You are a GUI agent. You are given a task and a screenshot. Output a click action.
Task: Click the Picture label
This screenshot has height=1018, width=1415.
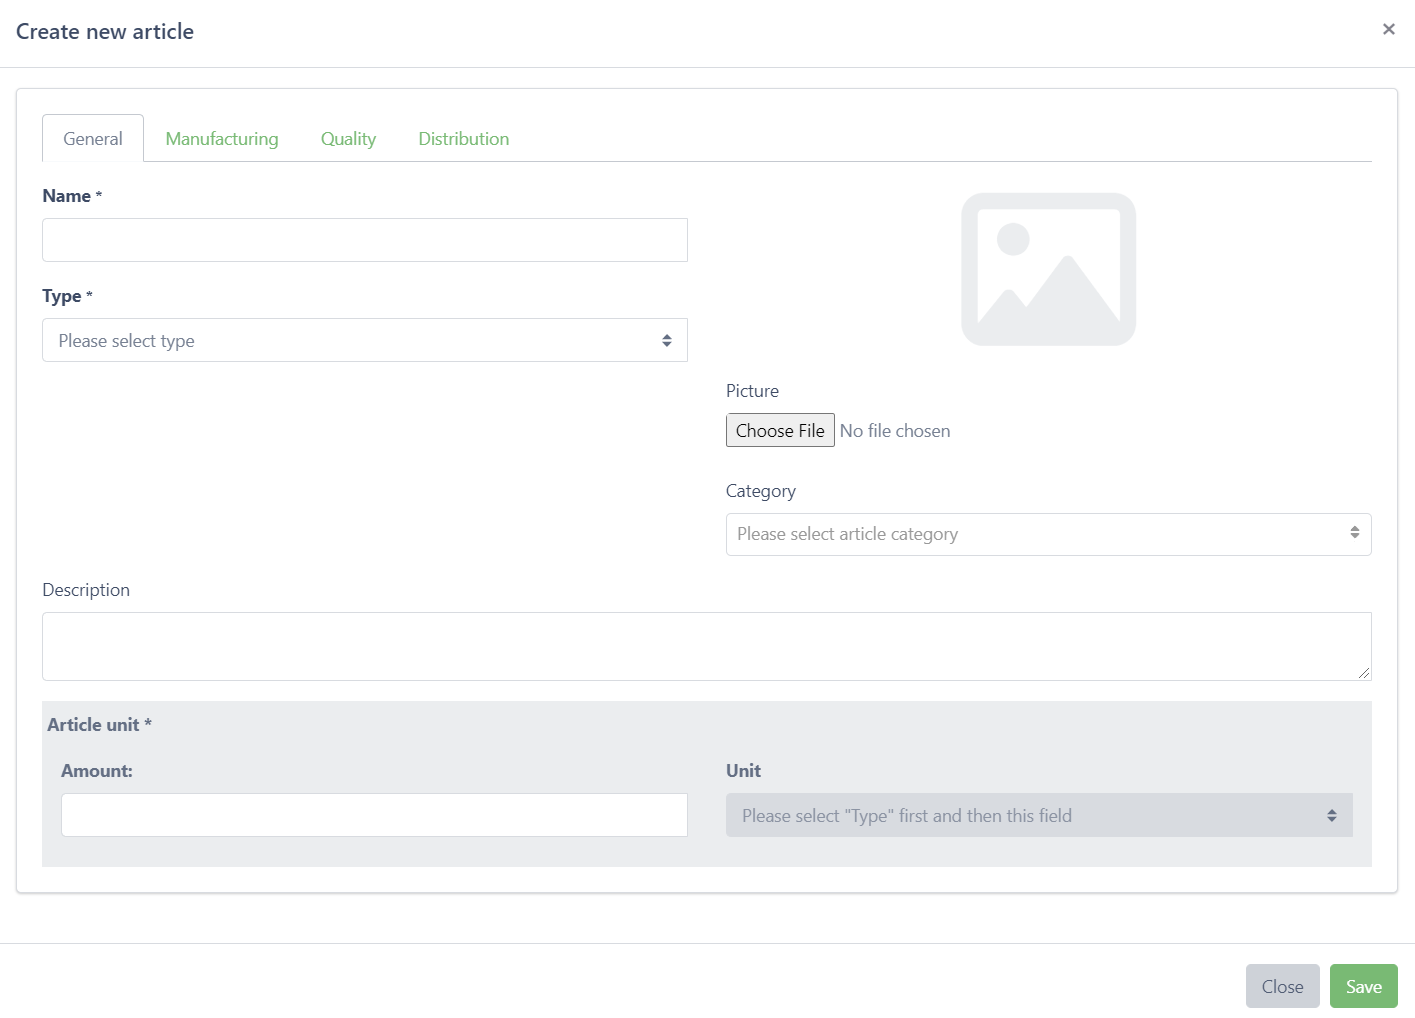[x=752, y=391]
